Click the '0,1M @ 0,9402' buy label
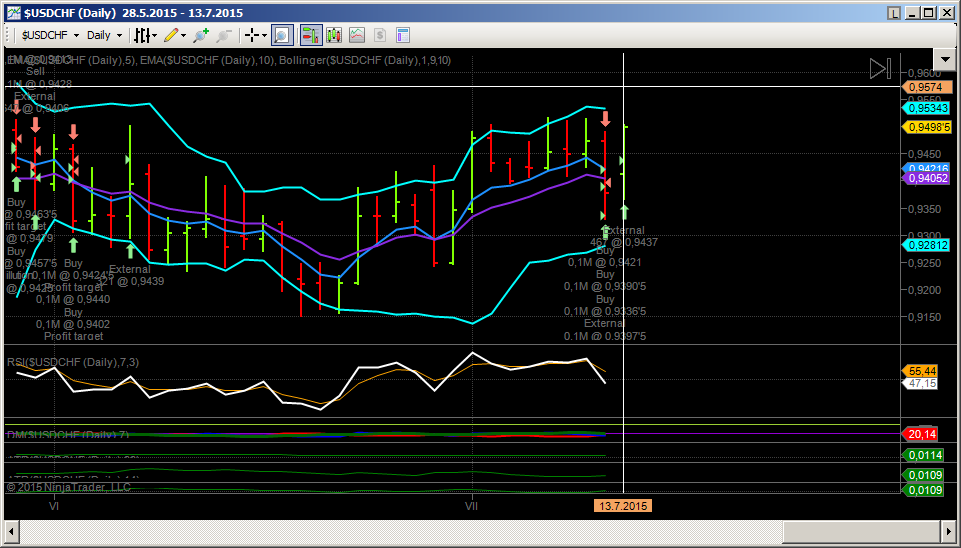 coord(73,324)
